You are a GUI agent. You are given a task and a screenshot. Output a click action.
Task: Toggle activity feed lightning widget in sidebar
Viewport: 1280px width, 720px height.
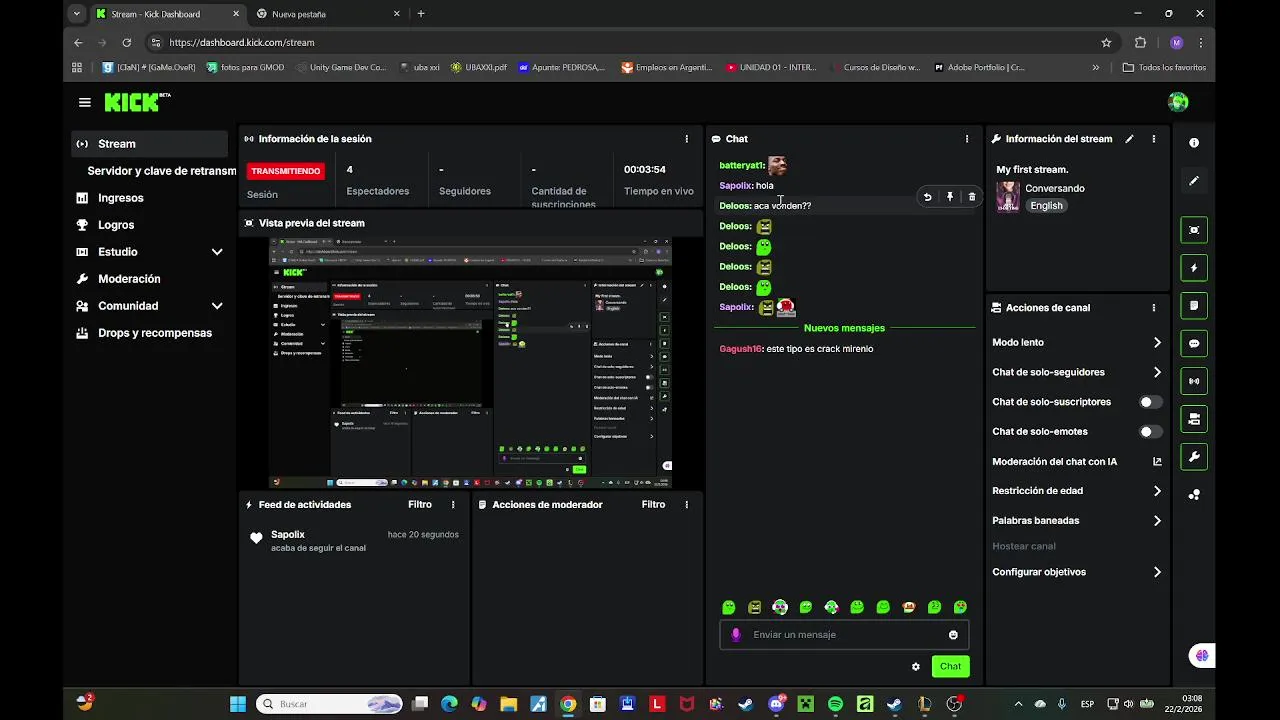pyautogui.click(x=1194, y=268)
